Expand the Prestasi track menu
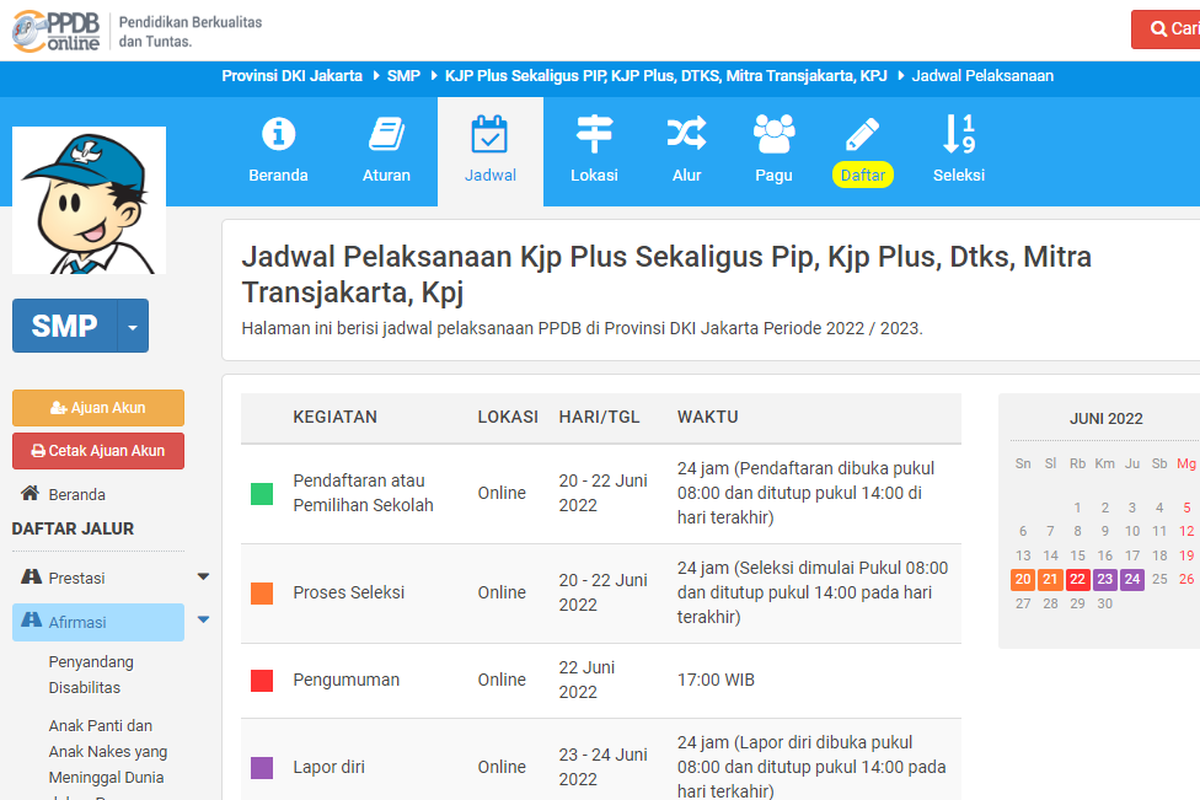Image resolution: width=1200 pixels, height=800 pixels. [x=203, y=578]
